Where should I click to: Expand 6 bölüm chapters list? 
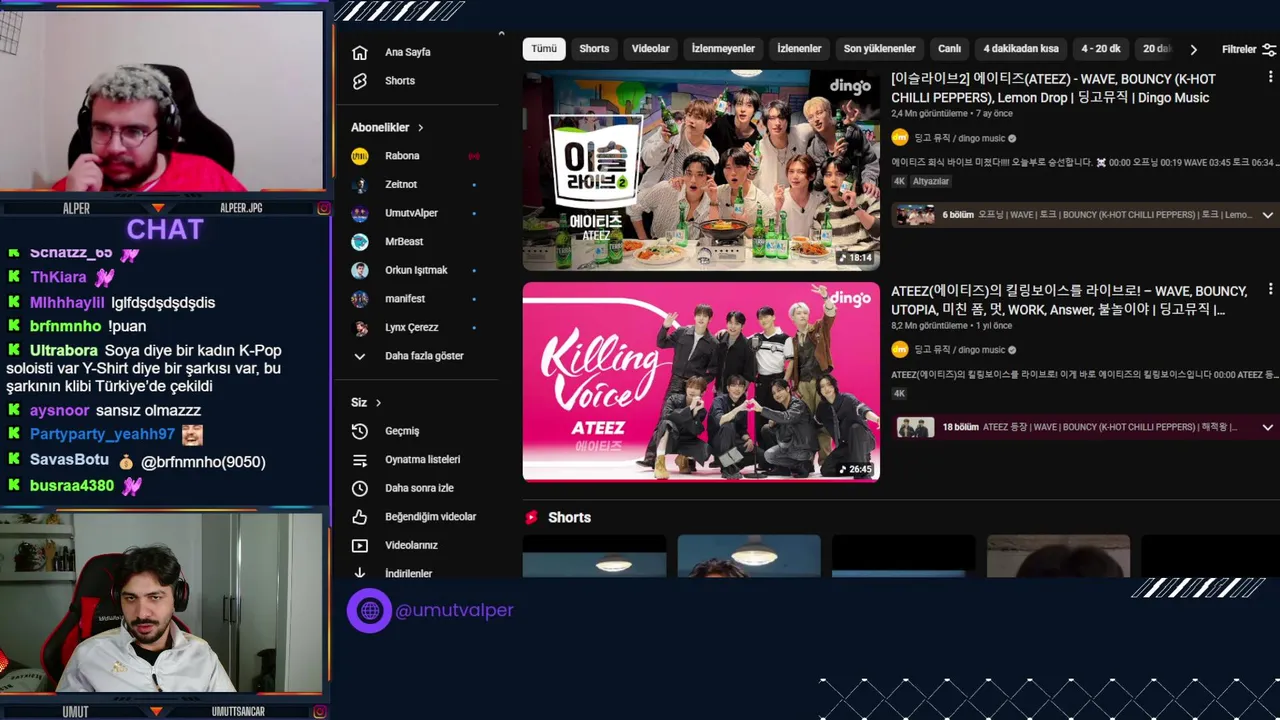1267,215
